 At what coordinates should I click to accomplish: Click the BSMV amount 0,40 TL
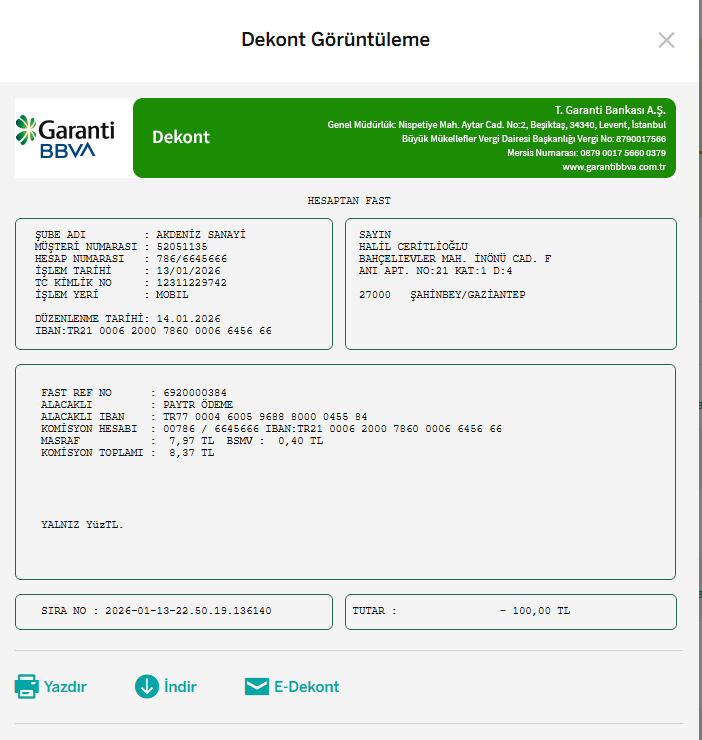click(300, 441)
